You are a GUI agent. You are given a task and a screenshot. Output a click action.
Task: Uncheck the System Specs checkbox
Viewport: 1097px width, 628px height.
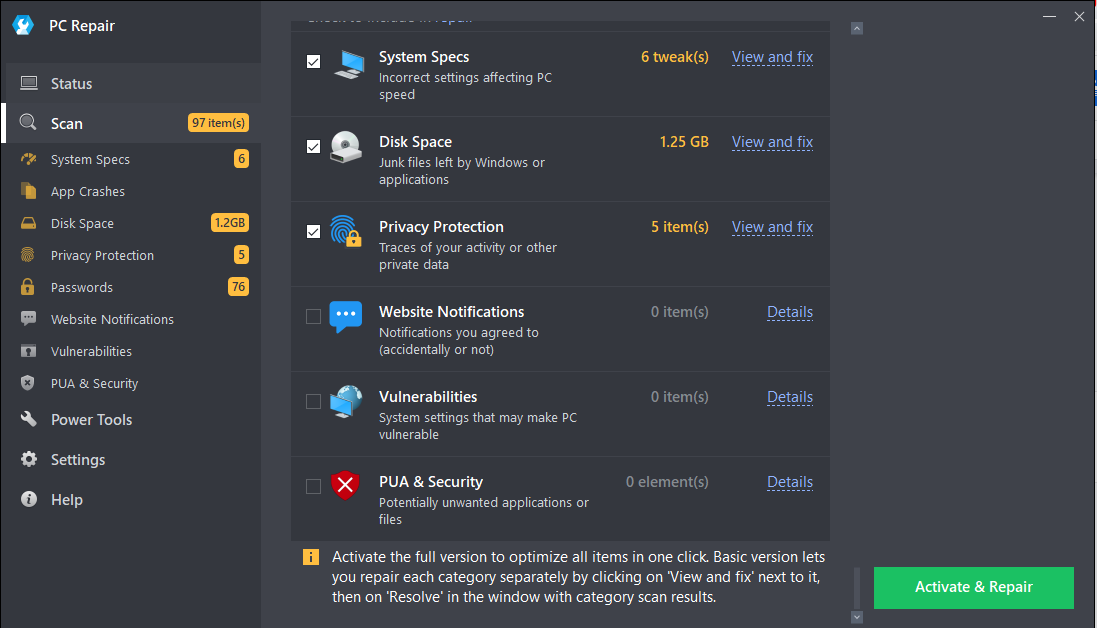(313, 62)
